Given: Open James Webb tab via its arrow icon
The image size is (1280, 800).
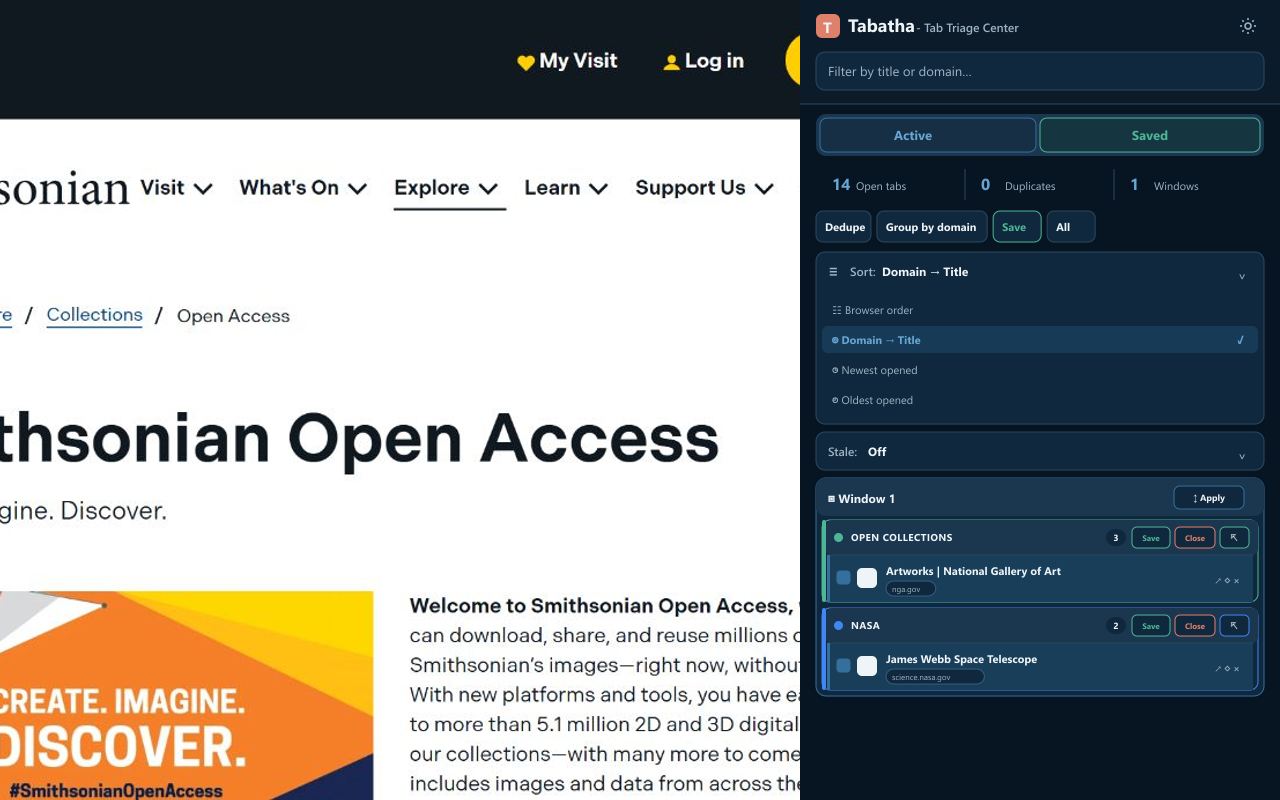Looking at the screenshot, I should (1218, 669).
